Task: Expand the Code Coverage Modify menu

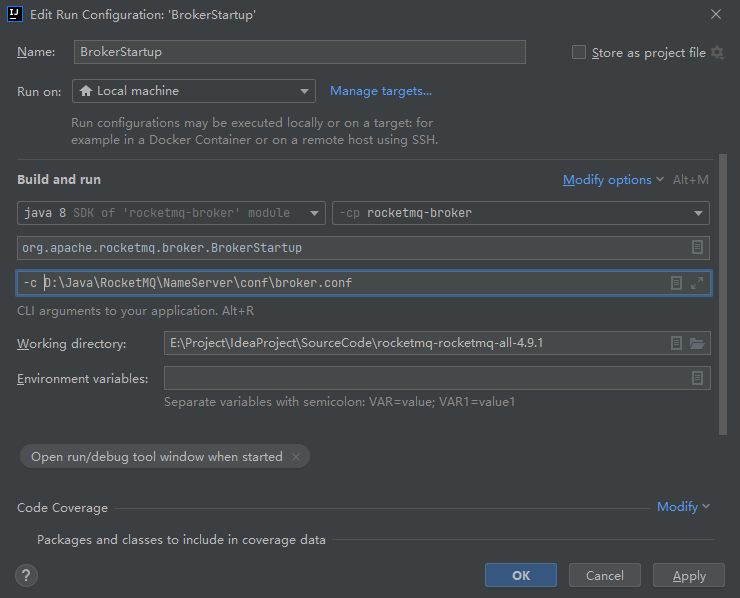Action: [x=683, y=507]
